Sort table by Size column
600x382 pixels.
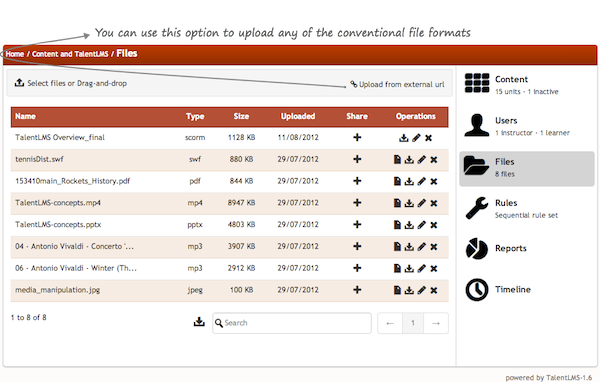(241, 116)
